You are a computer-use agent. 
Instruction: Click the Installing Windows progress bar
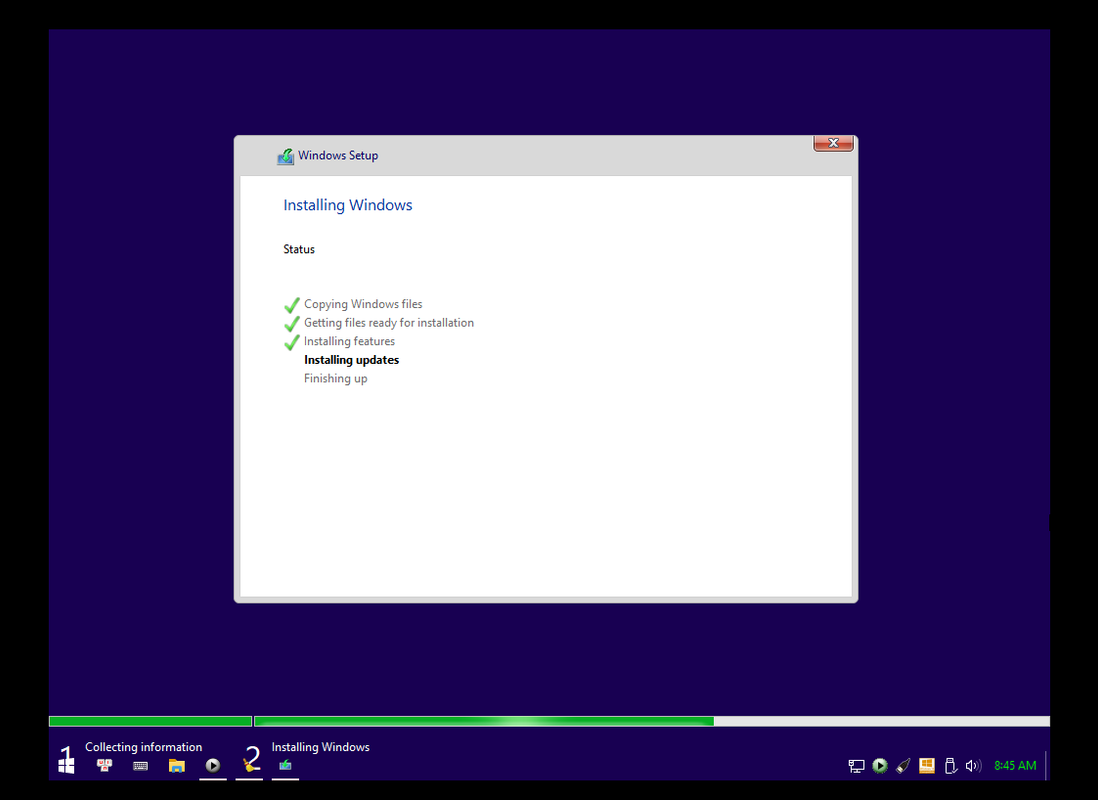(x=652, y=722)
